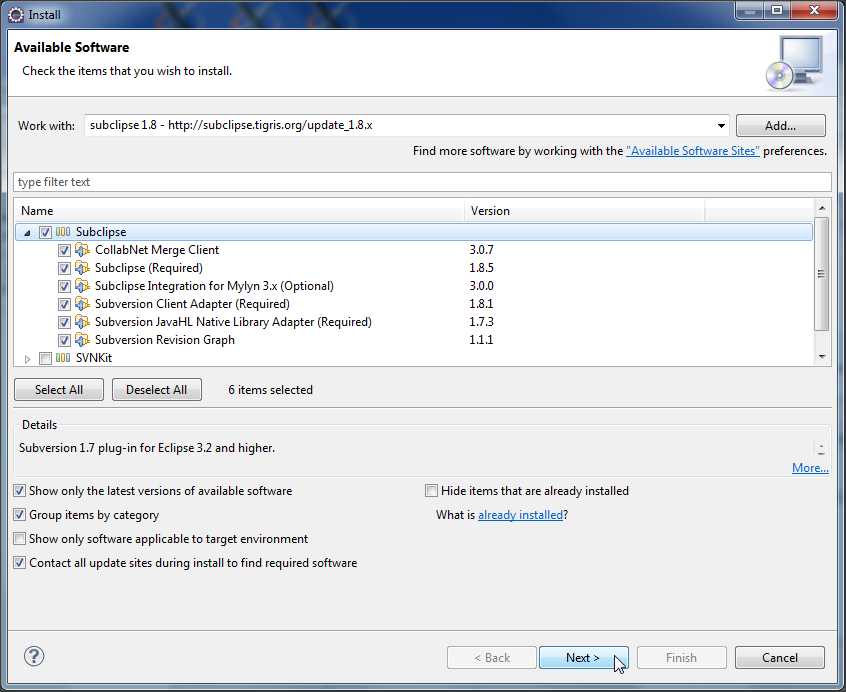This screenshot has height=692, width=846.
Task: Click Deselect All button
Action: click(156, 389)
